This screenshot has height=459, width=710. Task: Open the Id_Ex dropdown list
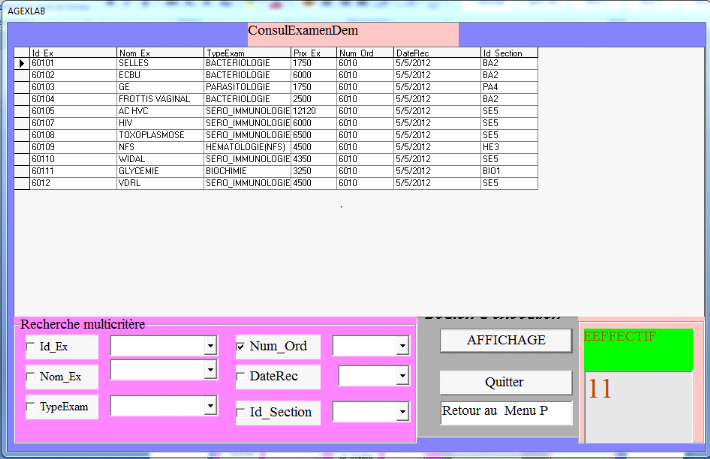210,346
